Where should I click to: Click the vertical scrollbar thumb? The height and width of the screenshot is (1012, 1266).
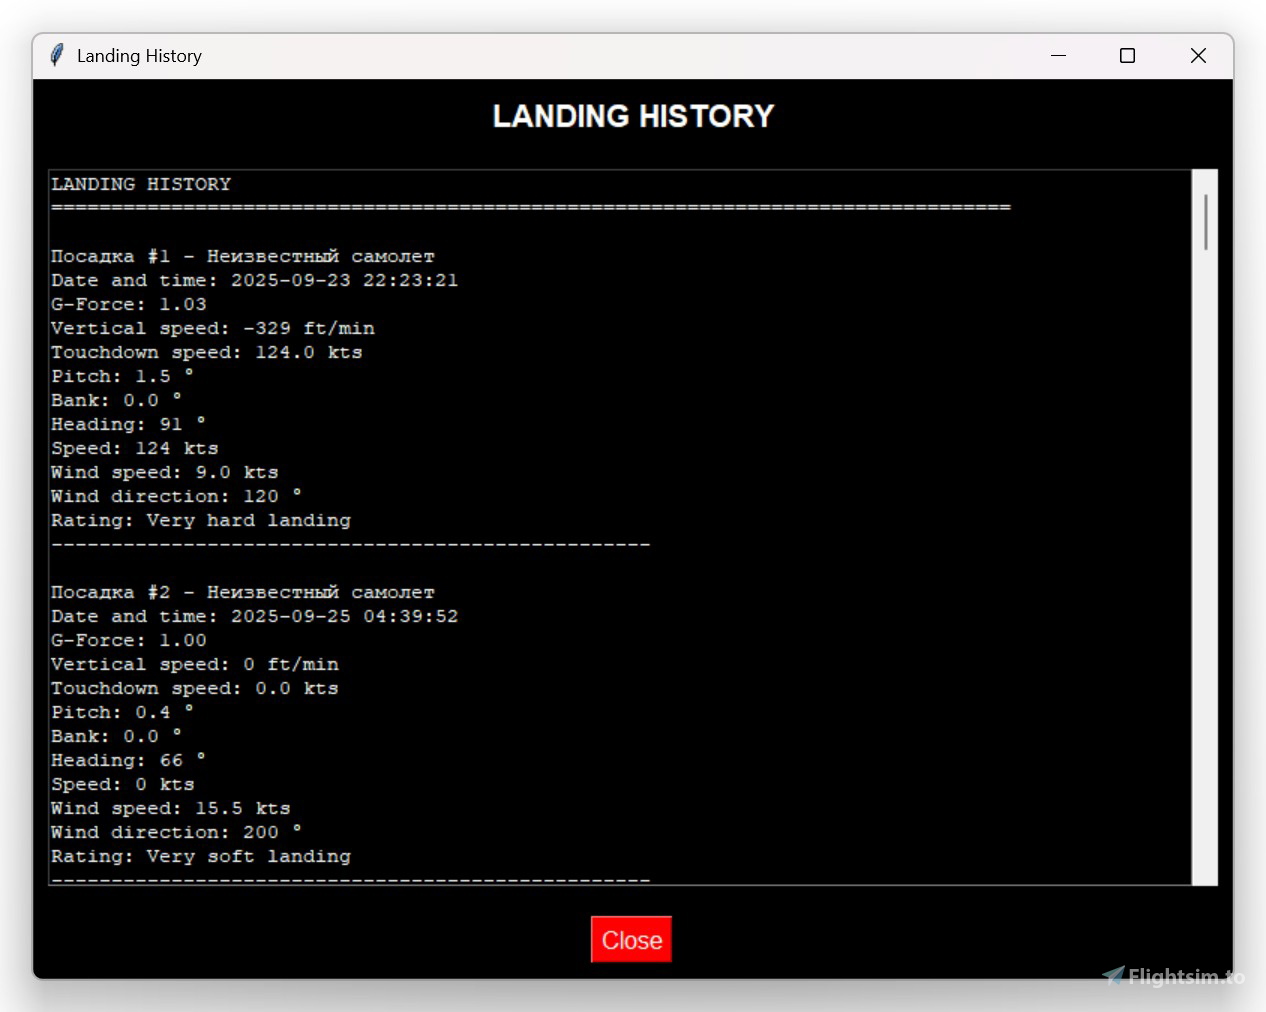click(x=1205, y=222)
